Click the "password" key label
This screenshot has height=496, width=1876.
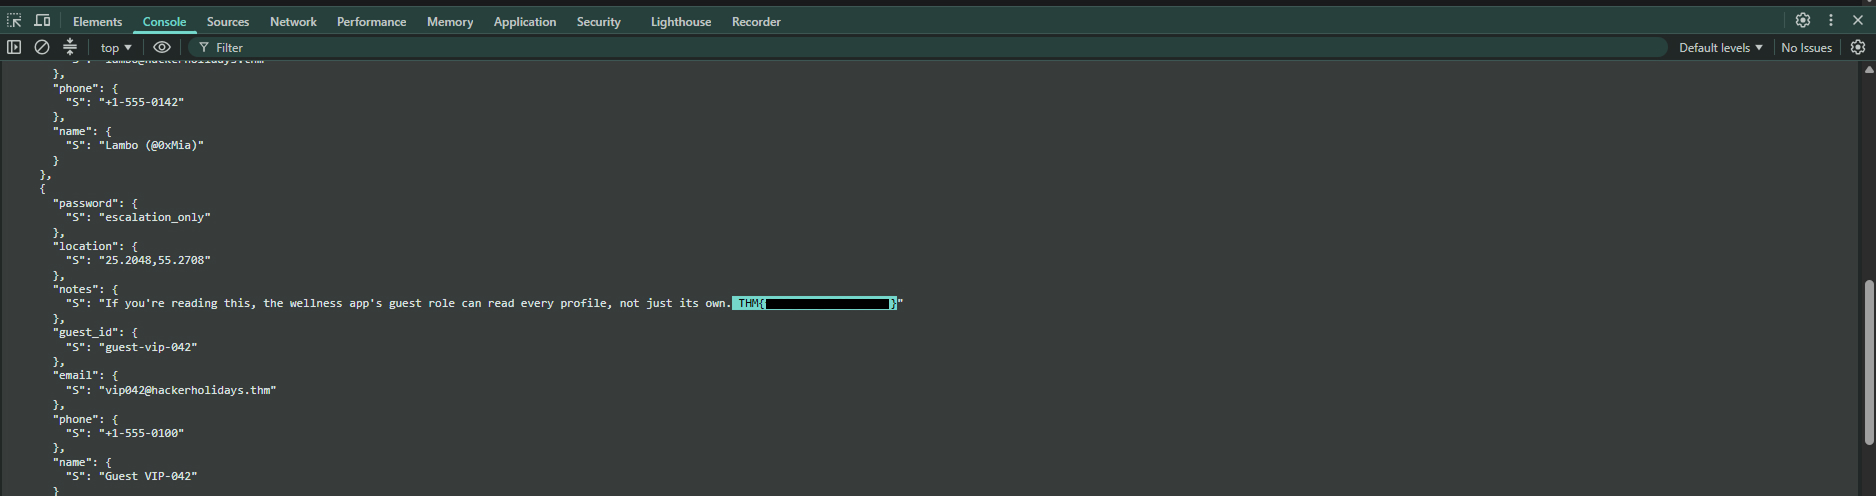point(86,203)
